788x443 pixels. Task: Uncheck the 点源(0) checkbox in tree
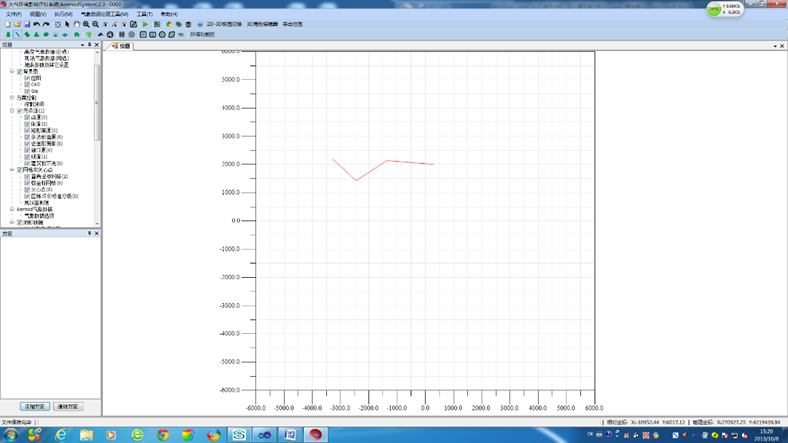point(27,117)
